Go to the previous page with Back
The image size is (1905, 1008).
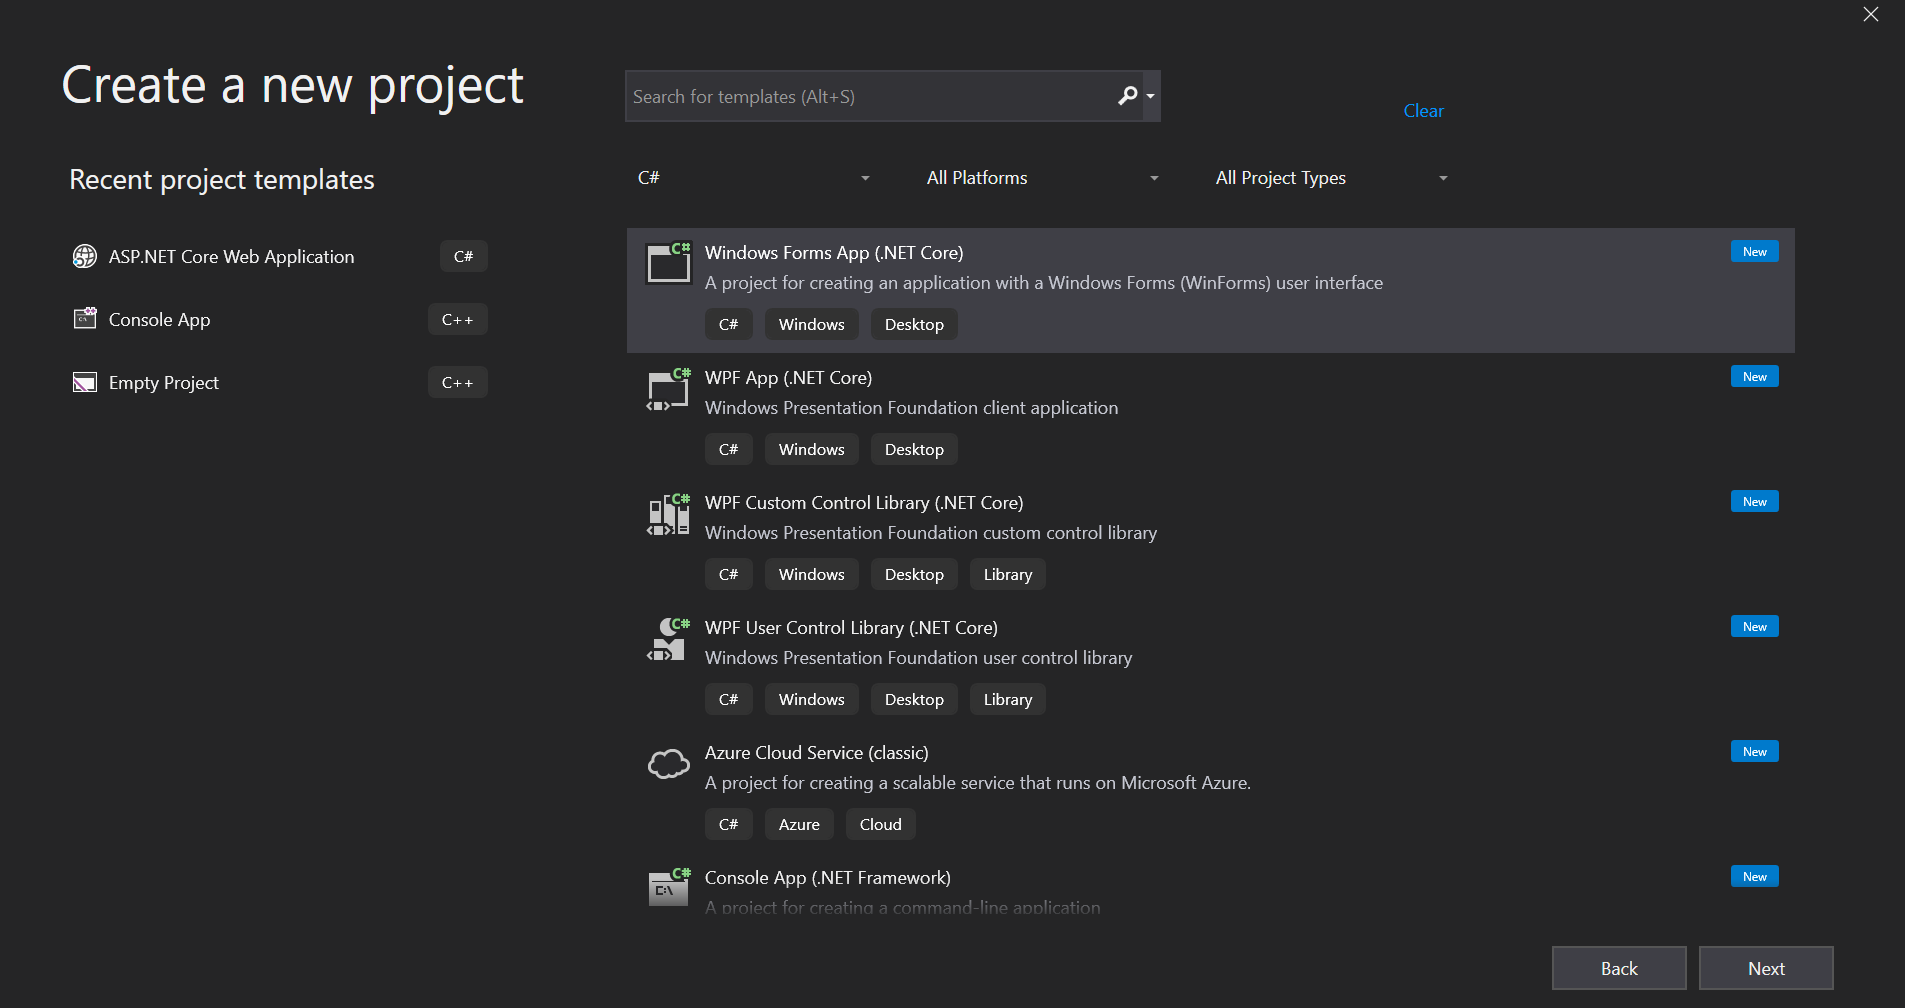(1619, 968)
